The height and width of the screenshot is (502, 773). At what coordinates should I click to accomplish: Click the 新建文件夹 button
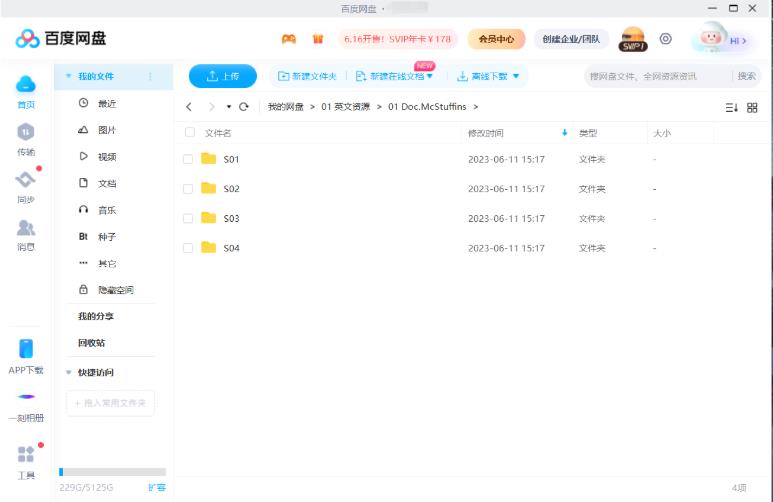point(307,76)
